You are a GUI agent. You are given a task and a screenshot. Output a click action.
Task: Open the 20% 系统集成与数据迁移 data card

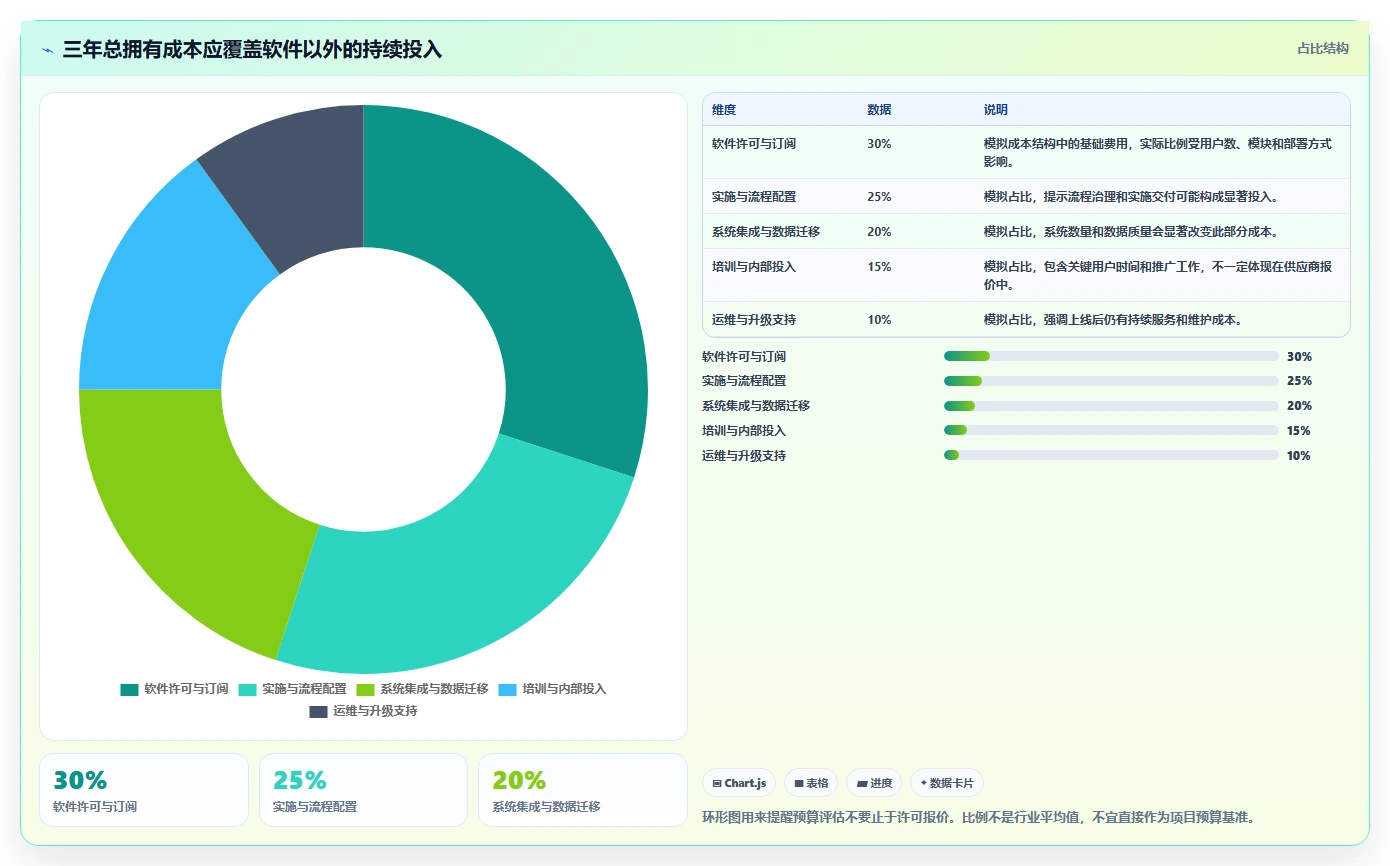point(583,790)
